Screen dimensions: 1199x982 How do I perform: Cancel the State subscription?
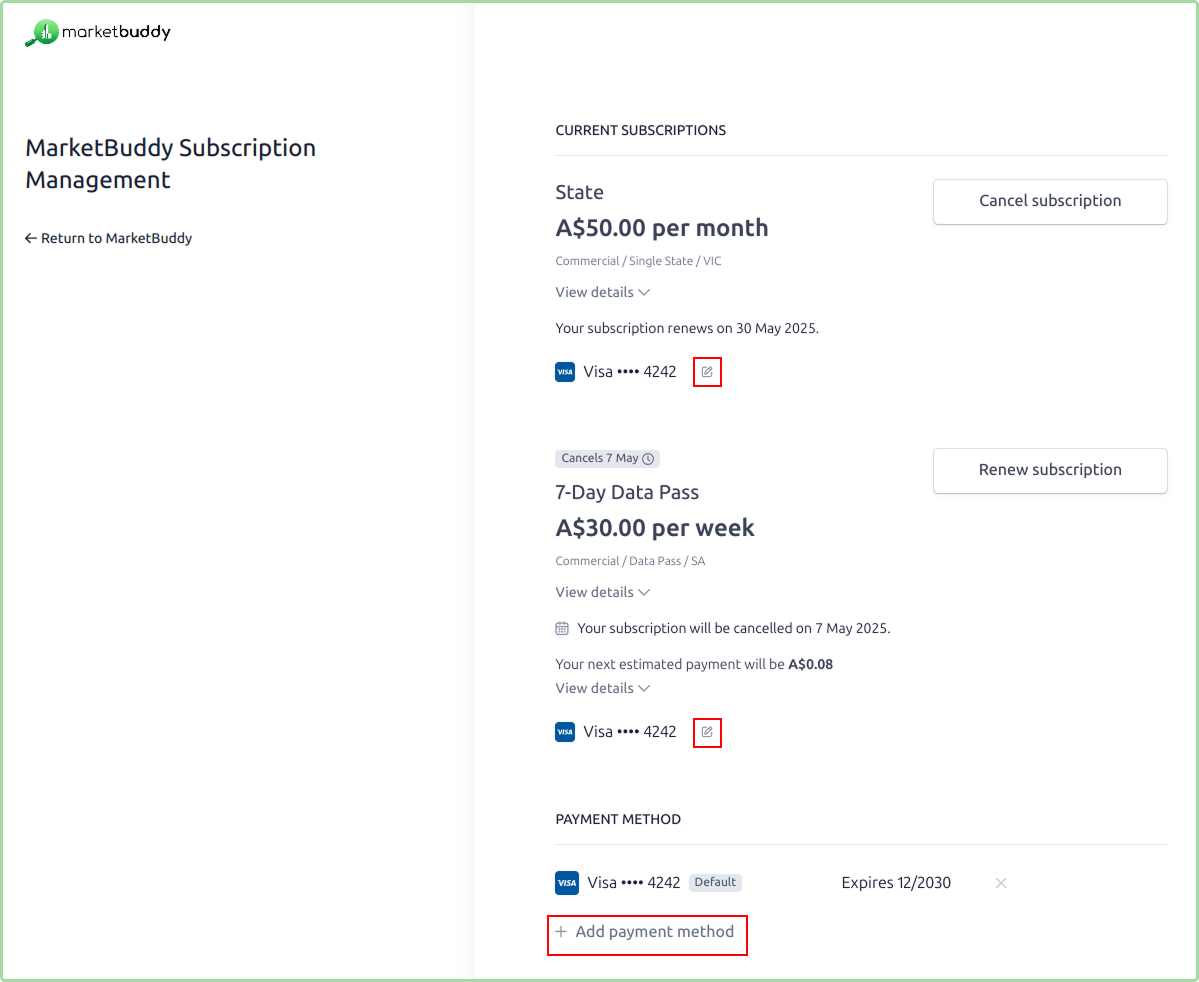(1049, 201)
